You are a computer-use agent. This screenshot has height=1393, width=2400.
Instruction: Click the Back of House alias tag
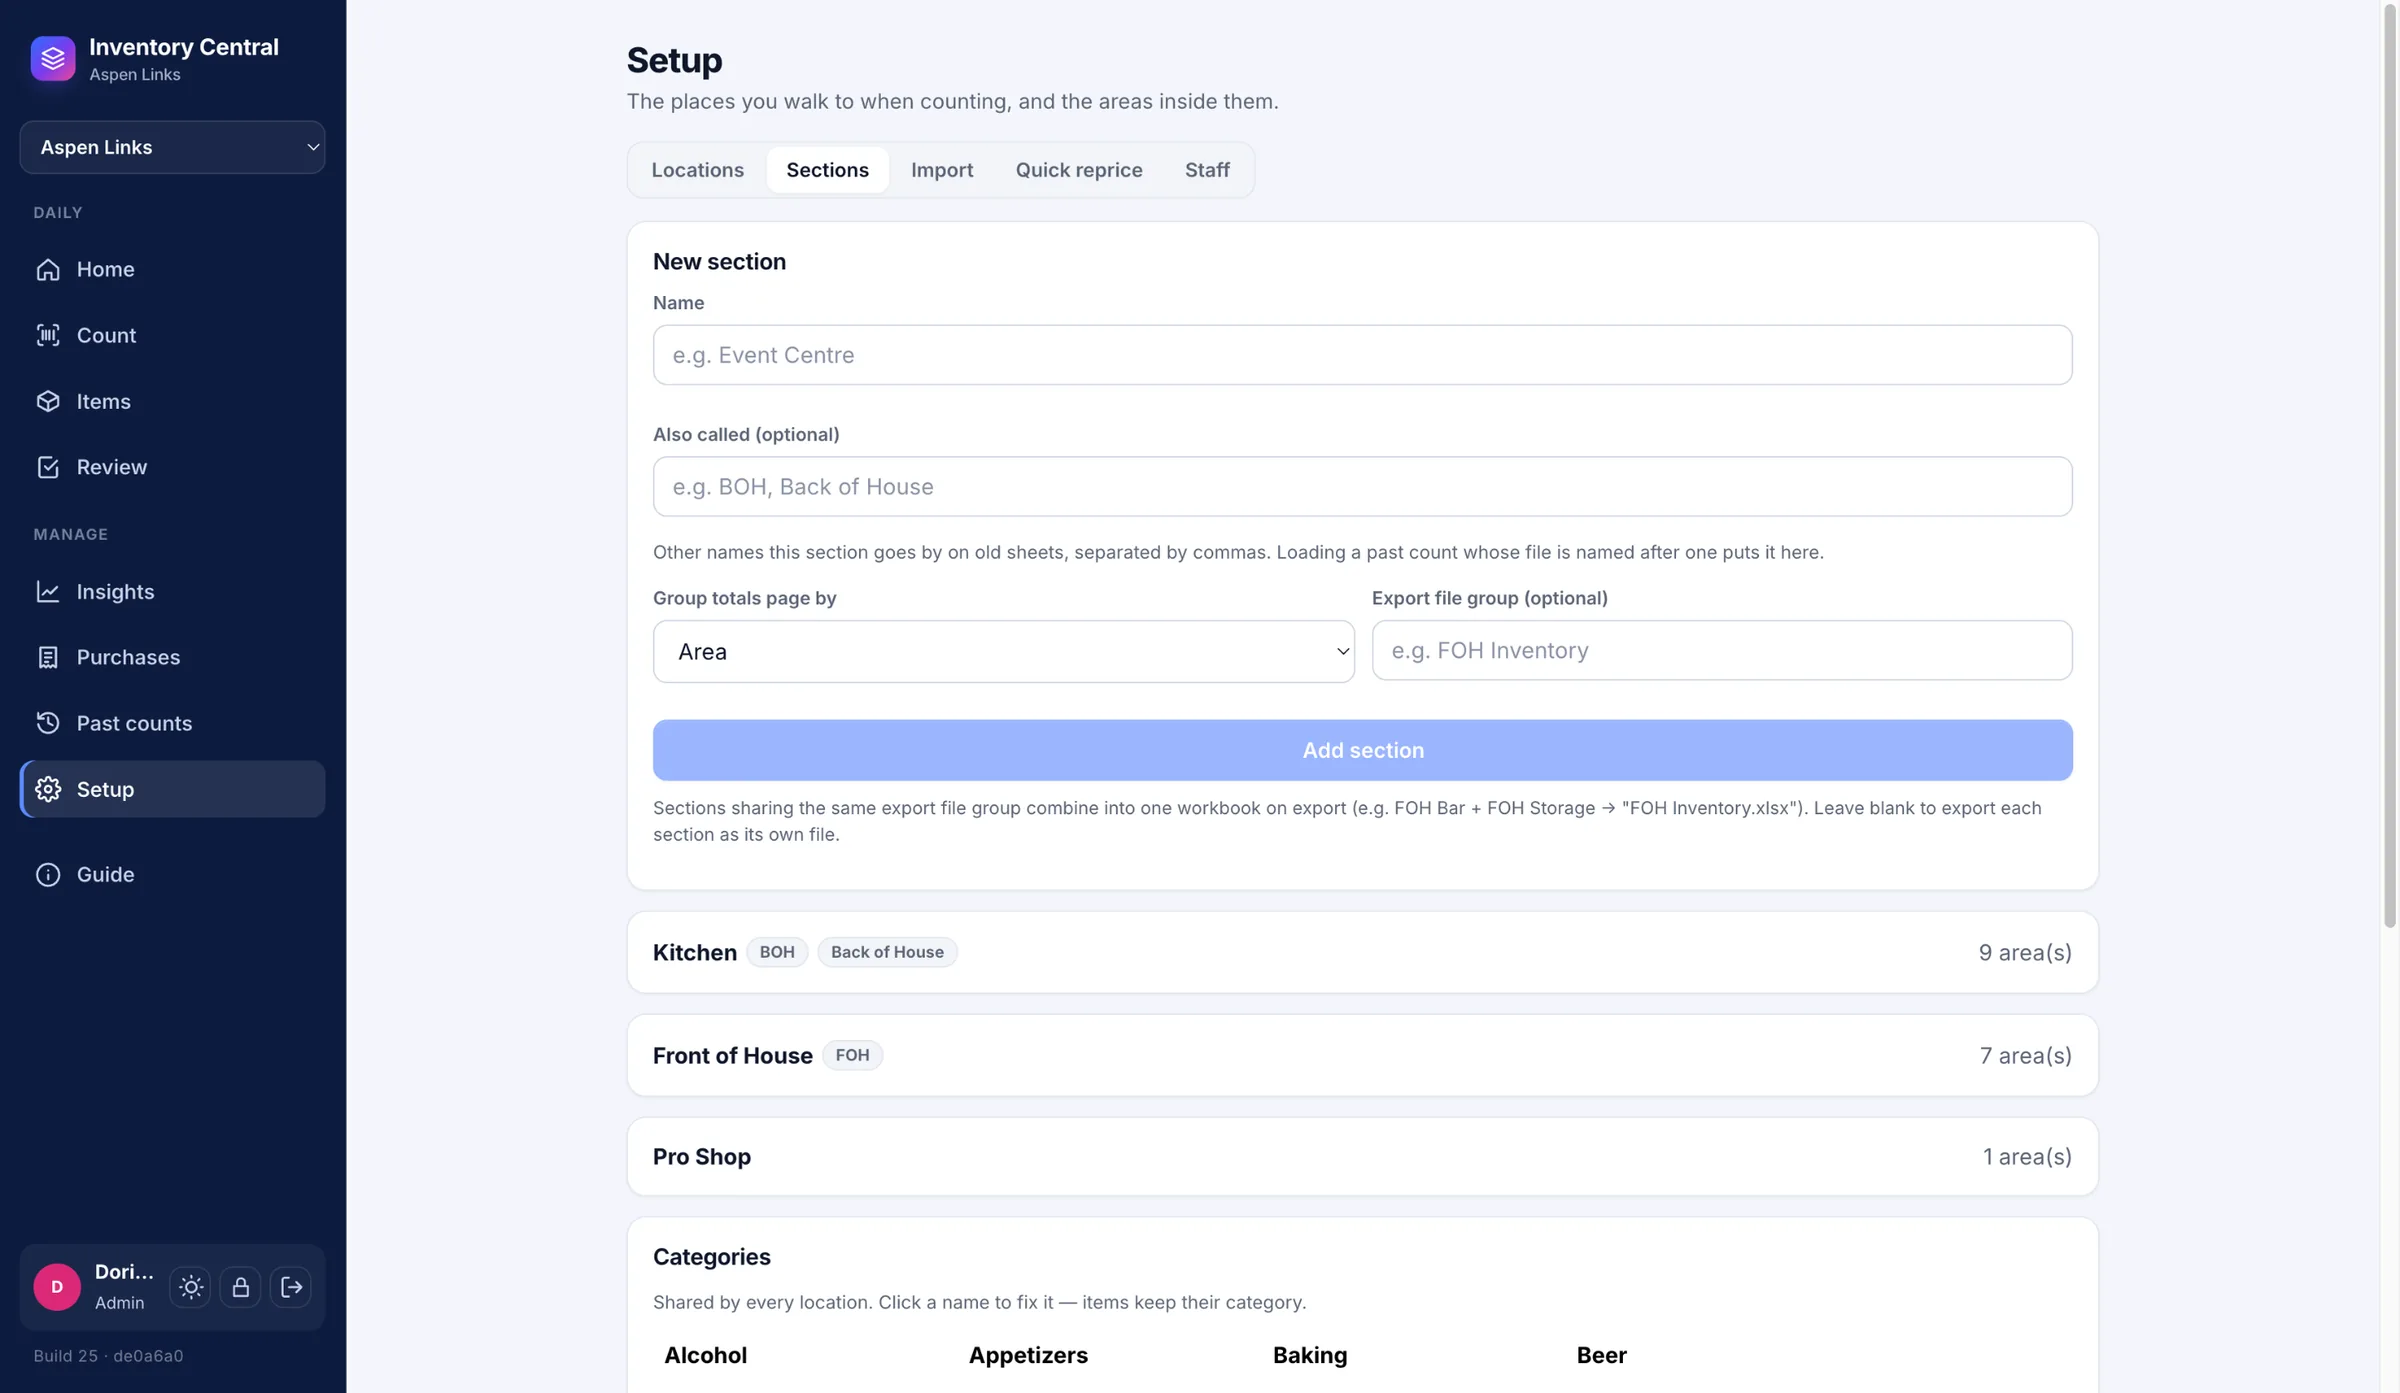(887, 952)
